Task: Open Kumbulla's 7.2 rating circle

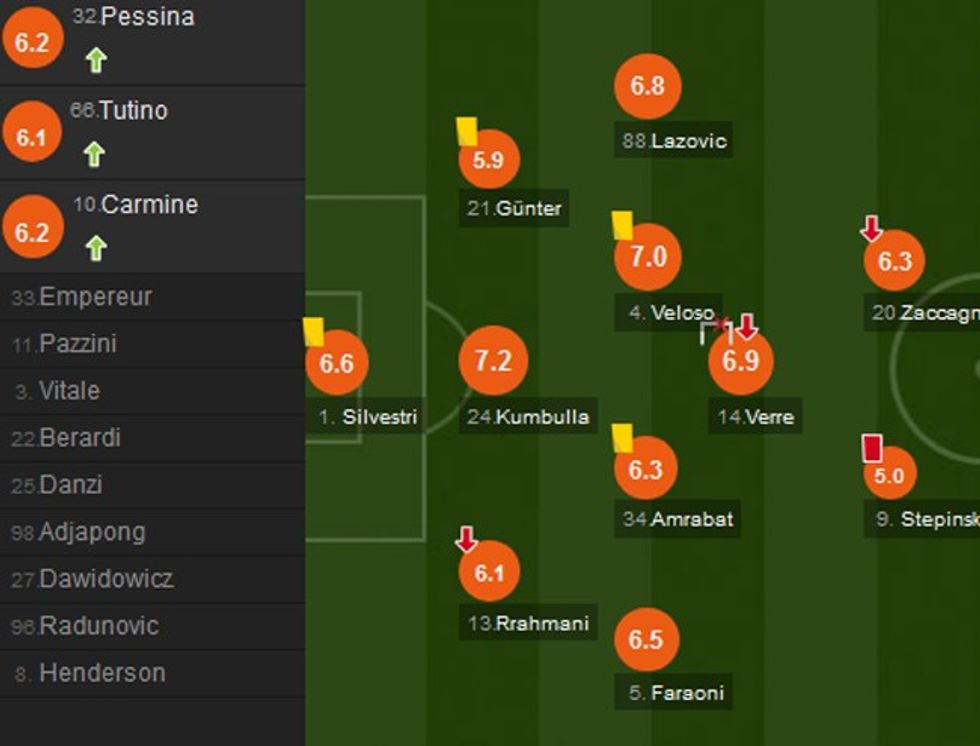Action: pos(493,361)
